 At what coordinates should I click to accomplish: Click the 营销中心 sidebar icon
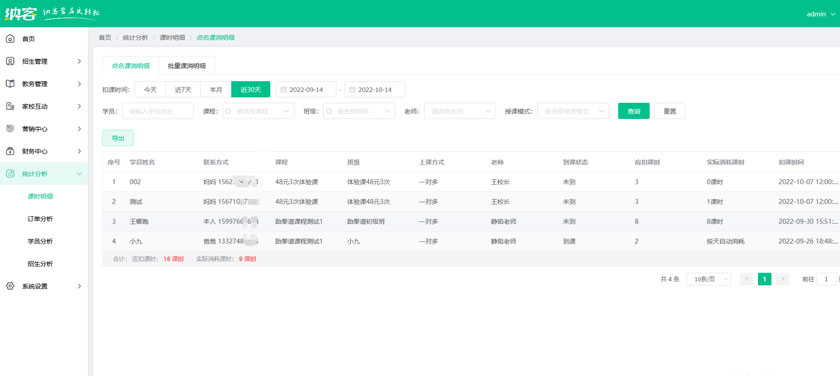(x=10, y=129)
